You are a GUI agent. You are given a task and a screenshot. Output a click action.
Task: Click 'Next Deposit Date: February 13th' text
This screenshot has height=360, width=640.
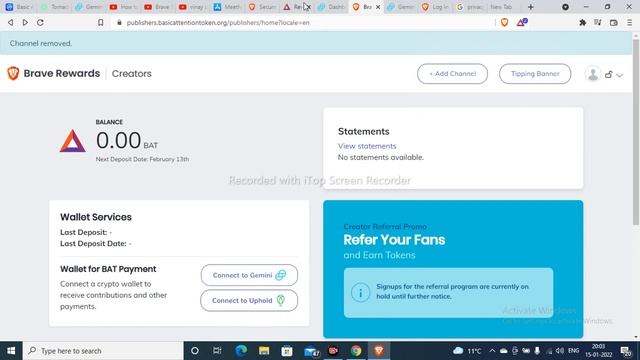[142, 159]
